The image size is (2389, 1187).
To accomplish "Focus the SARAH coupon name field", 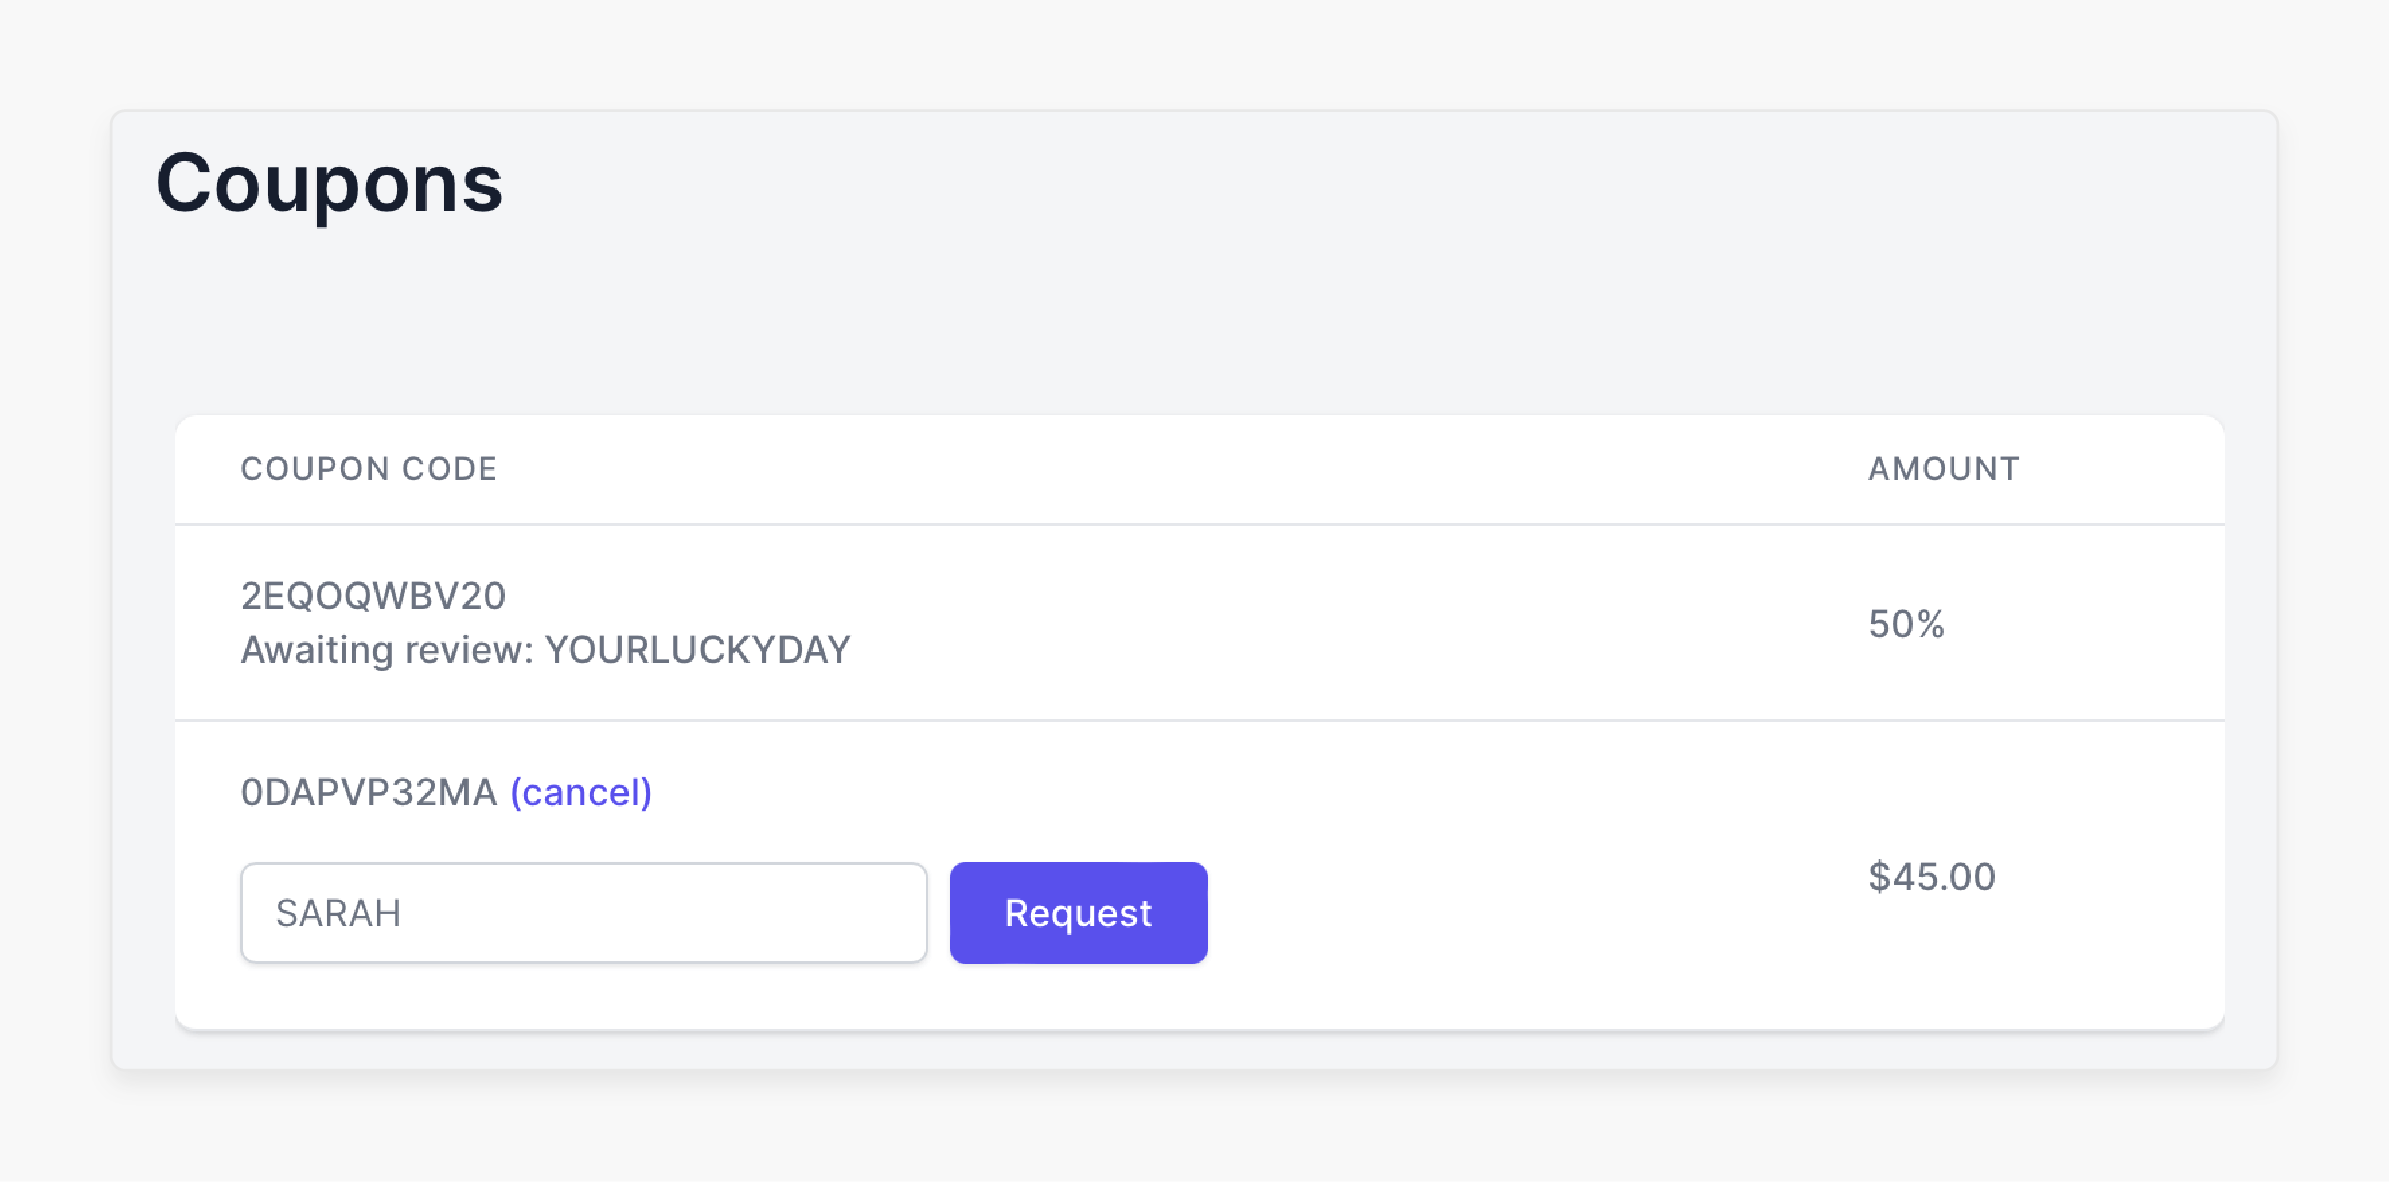I will pos(584,913).
